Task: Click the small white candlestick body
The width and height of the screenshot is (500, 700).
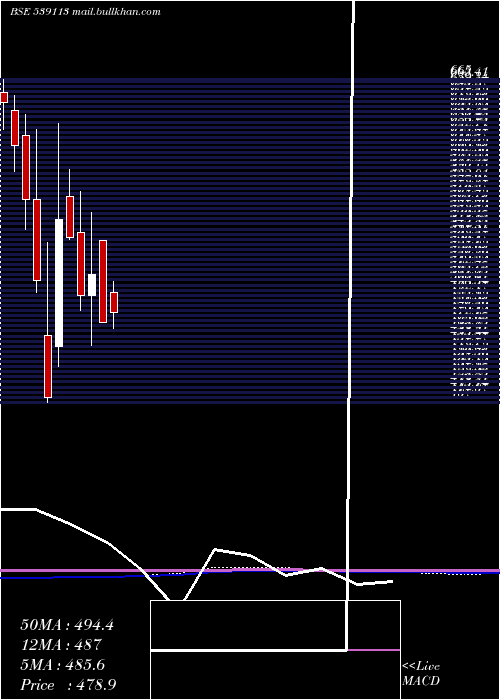Action: (92, 285)
